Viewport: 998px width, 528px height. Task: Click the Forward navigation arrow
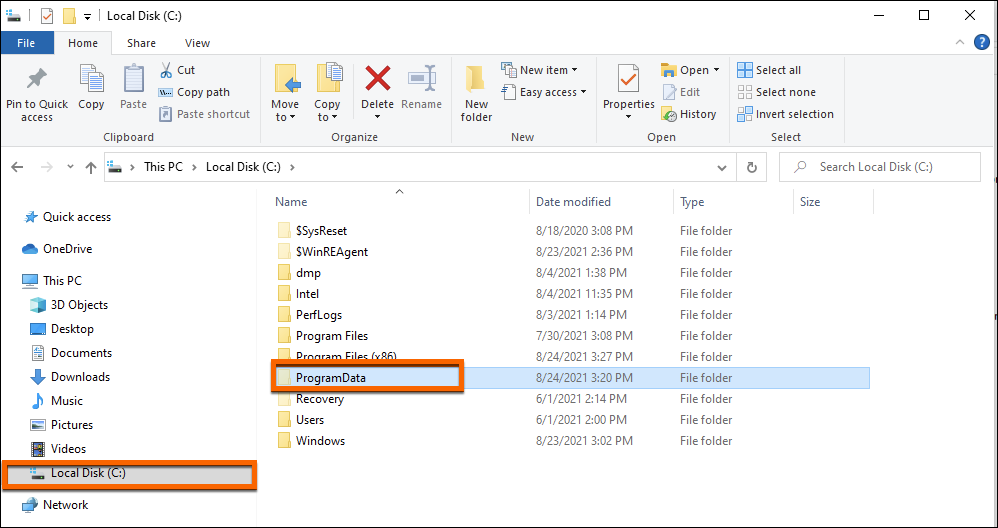pyautogui.click(x=46, y=167)
